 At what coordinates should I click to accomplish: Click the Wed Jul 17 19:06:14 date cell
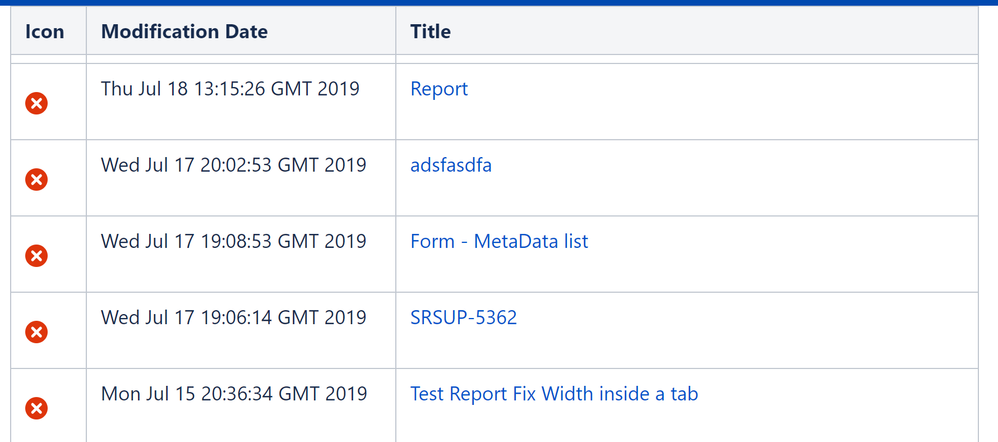[233, 318]
